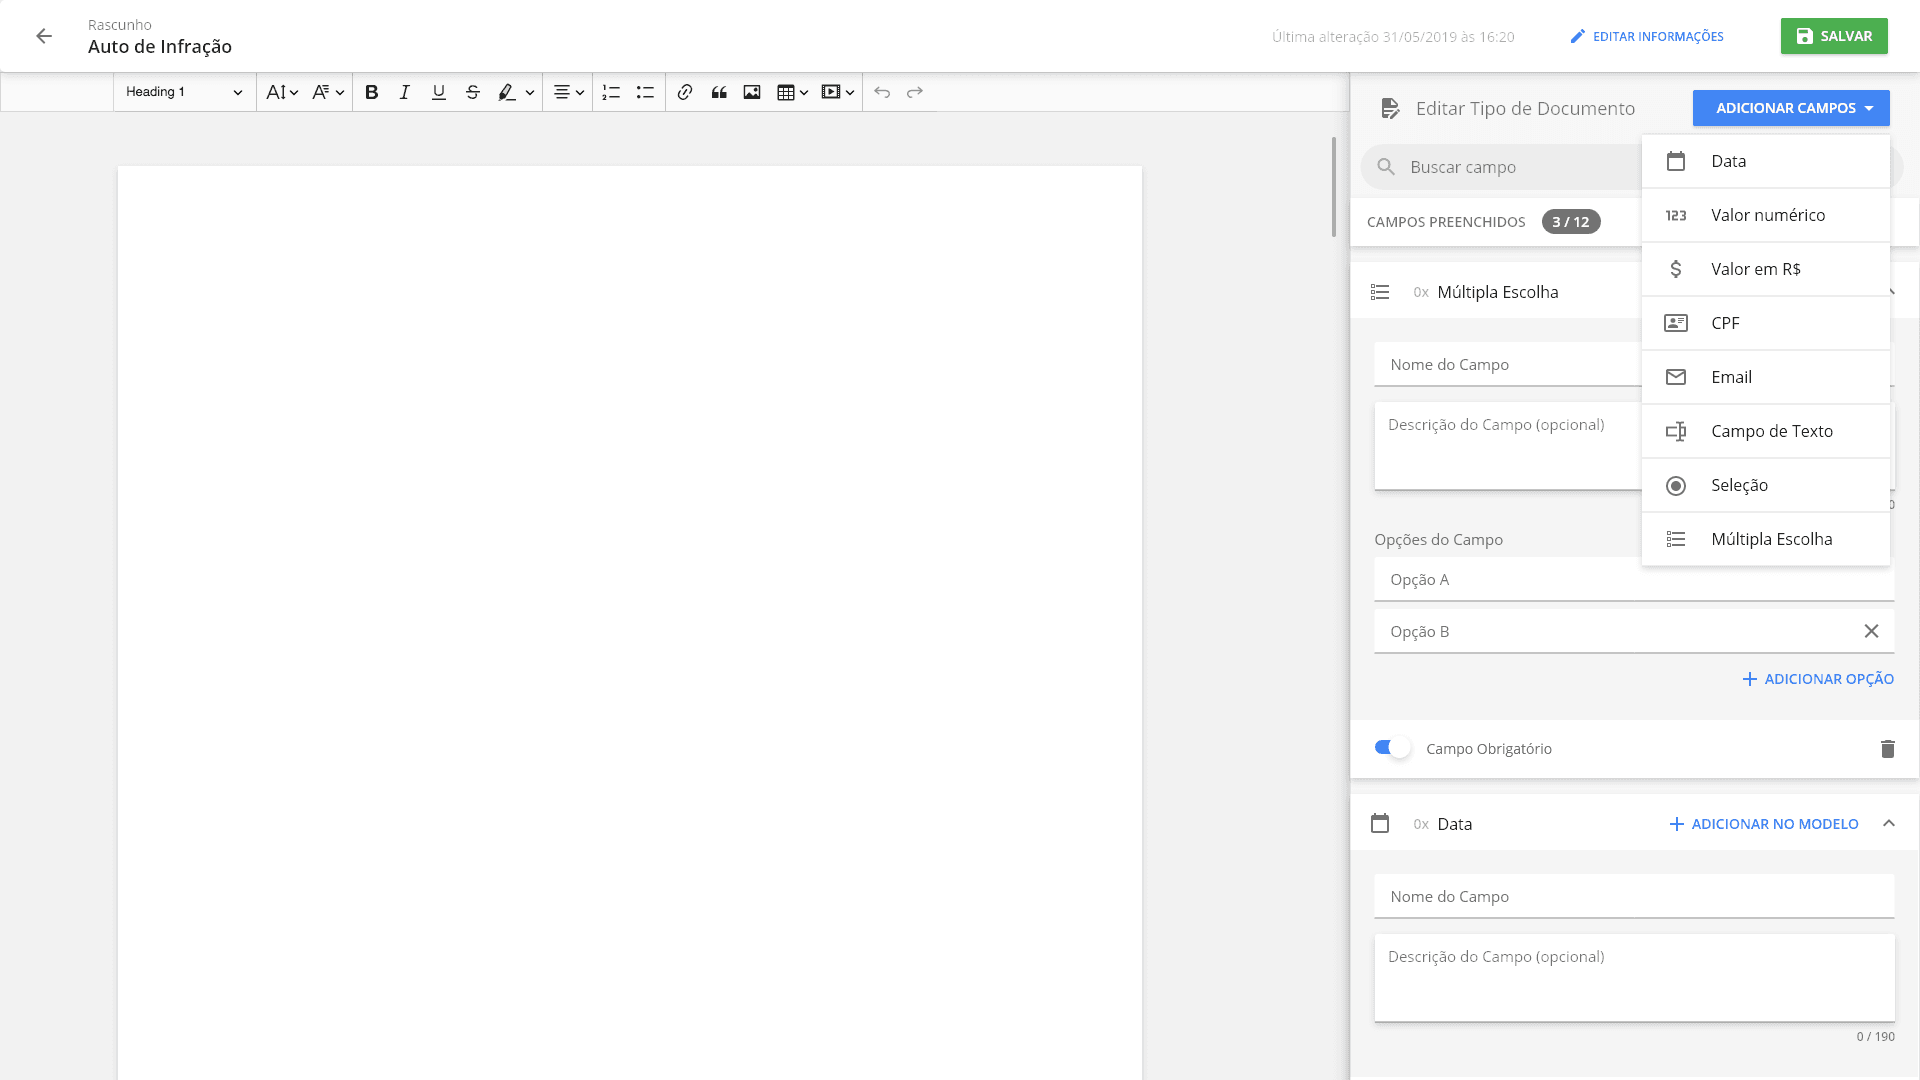This screenshot has width=1920, height=1080.
Task: Remove Opção B with the X button
Action: click(x=1871, y=631)
